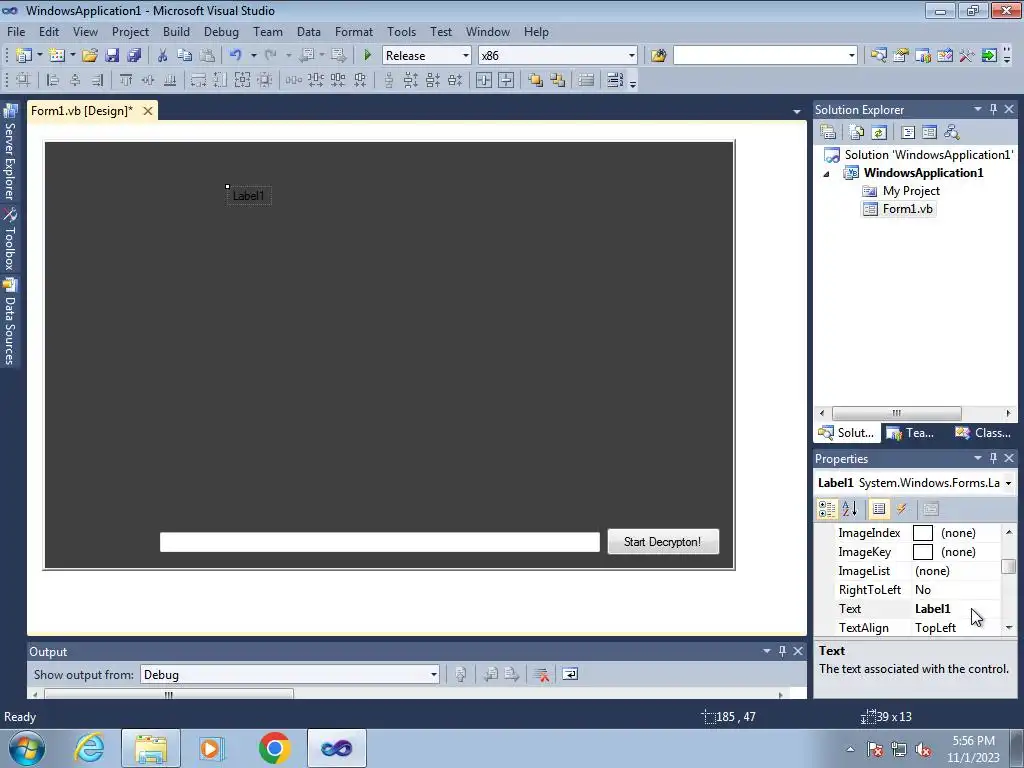Open the Toolbox window toolbar icon
This screenshot has width=1024, height=768.
click(x=967, y=56)
